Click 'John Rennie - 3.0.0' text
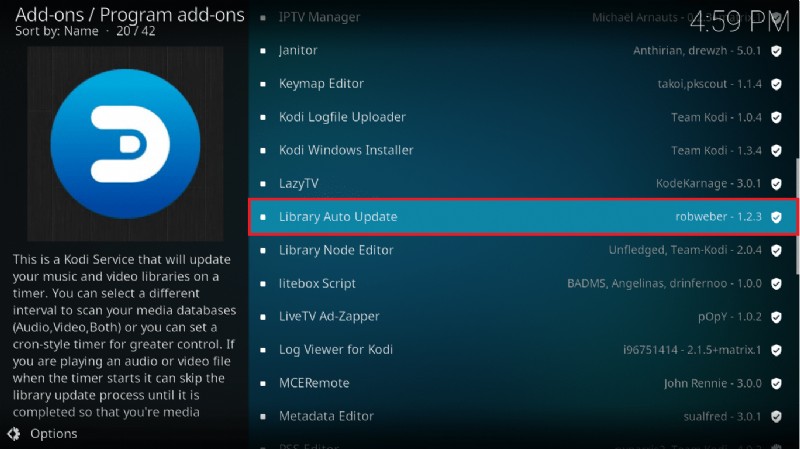800x449 pixels. click(x=713, y=383)
